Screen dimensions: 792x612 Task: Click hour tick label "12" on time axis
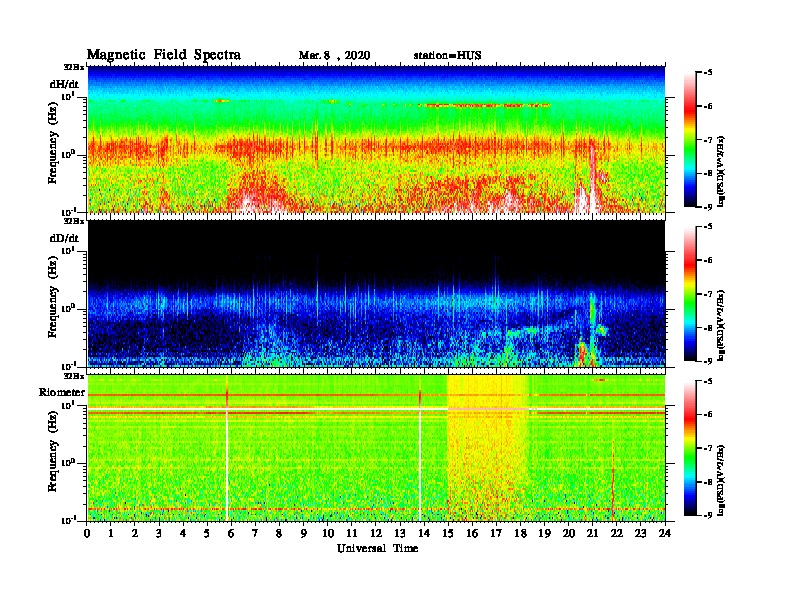tap(376, 533)
